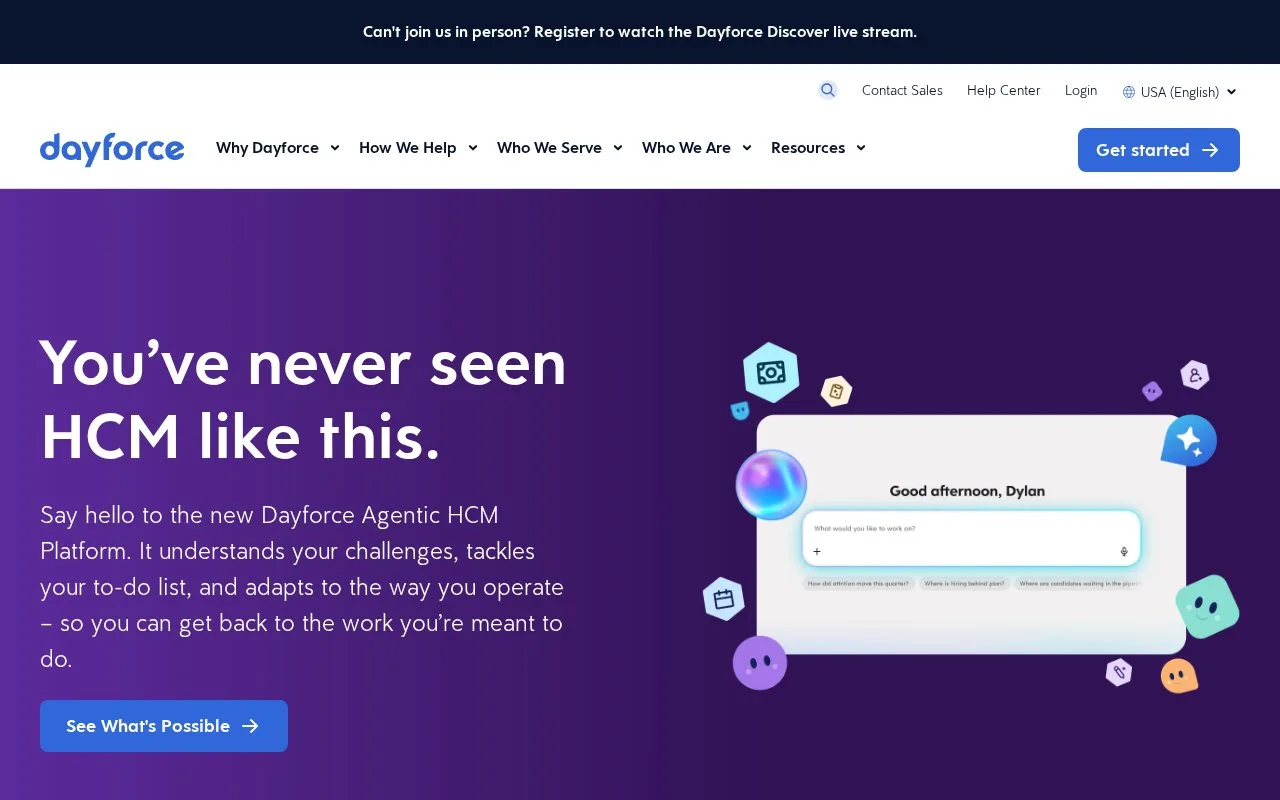Show the Who We Are dropdown
This screenshot has width=1280, height=800.
tap(697, 148)
